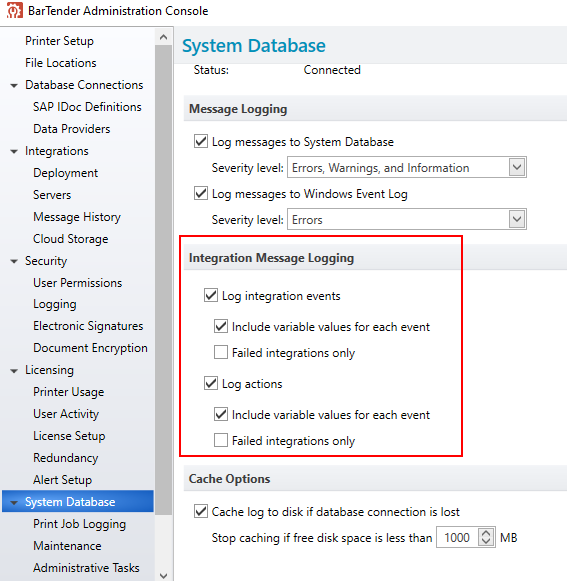
Task: Go to Redundancy settings
Action: [x=66, y=458]
